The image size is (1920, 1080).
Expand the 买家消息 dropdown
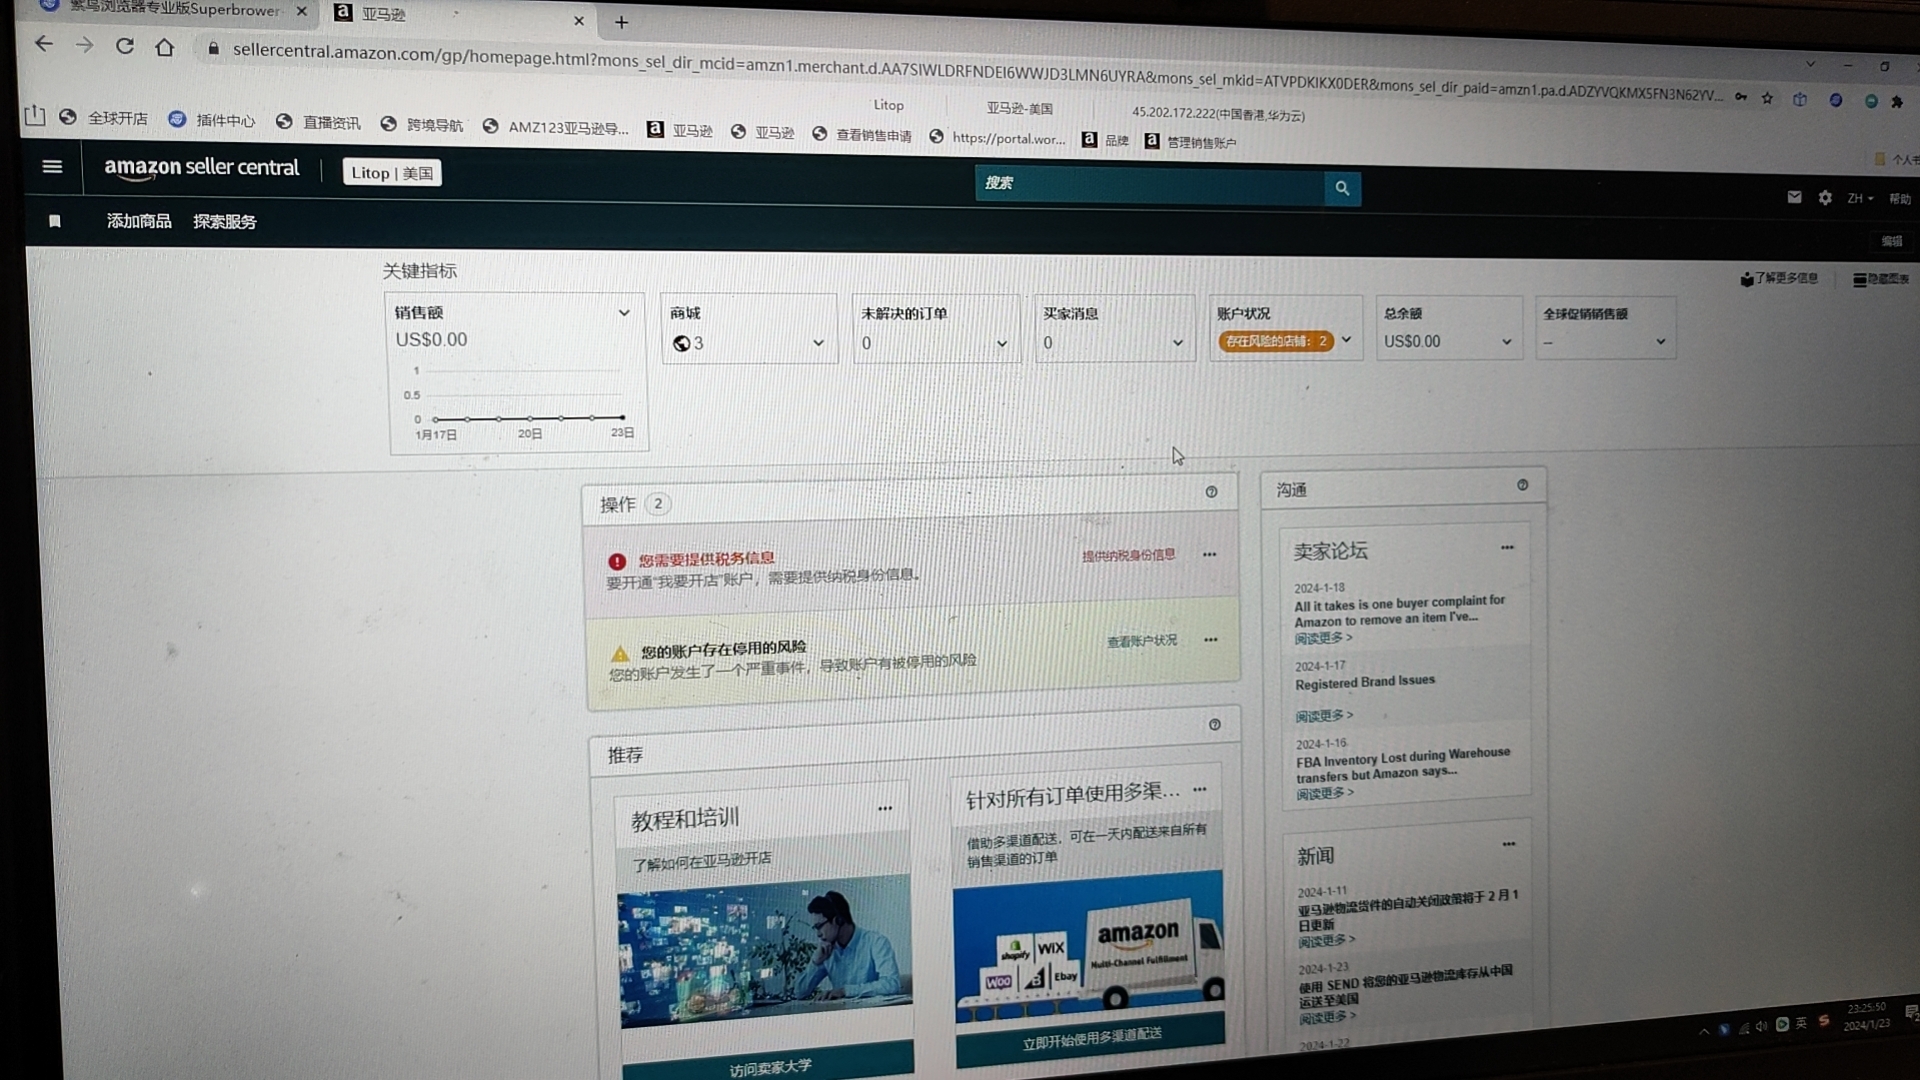click(1178, 343)
